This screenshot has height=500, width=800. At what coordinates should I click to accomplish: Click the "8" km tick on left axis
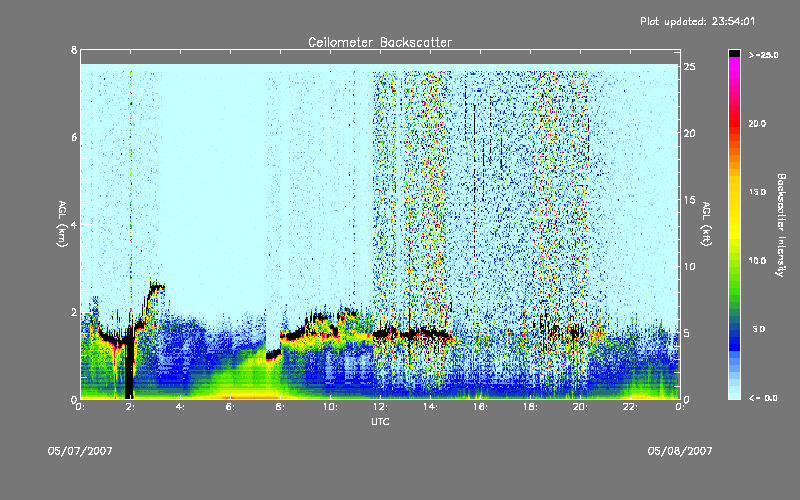(x=74, y=50)
